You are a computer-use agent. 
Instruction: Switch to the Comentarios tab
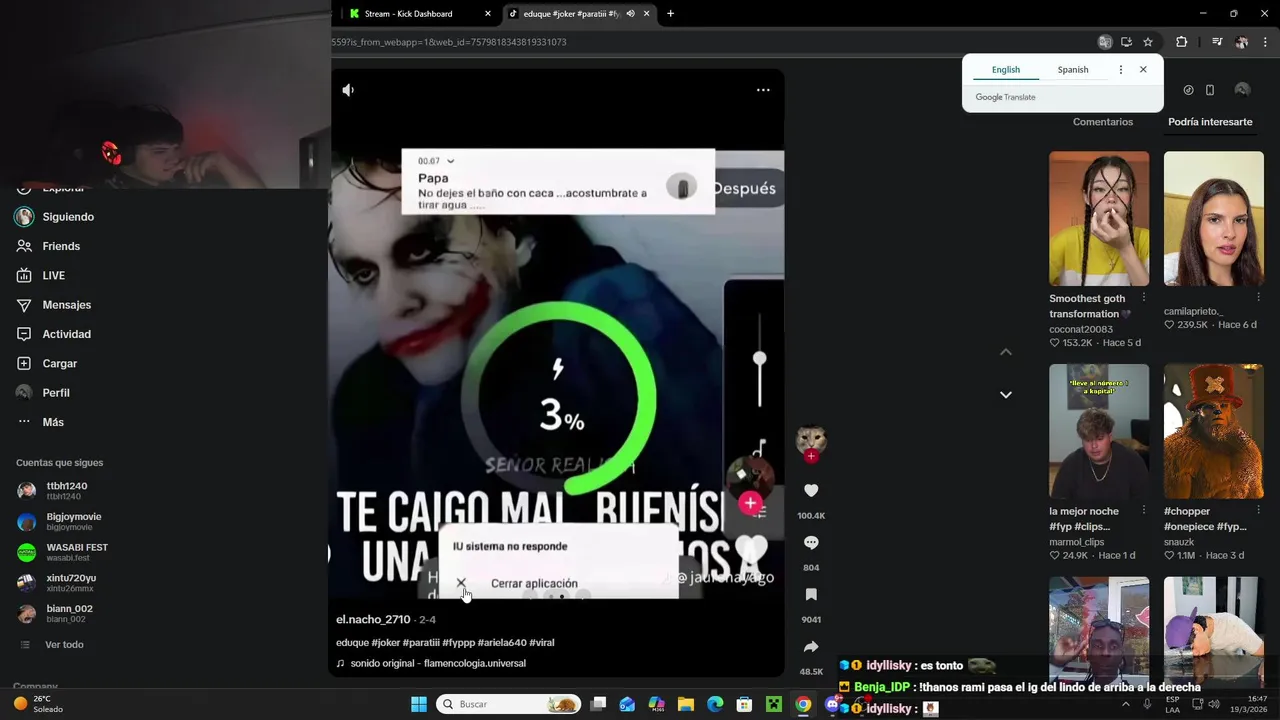pos(1103,122)
